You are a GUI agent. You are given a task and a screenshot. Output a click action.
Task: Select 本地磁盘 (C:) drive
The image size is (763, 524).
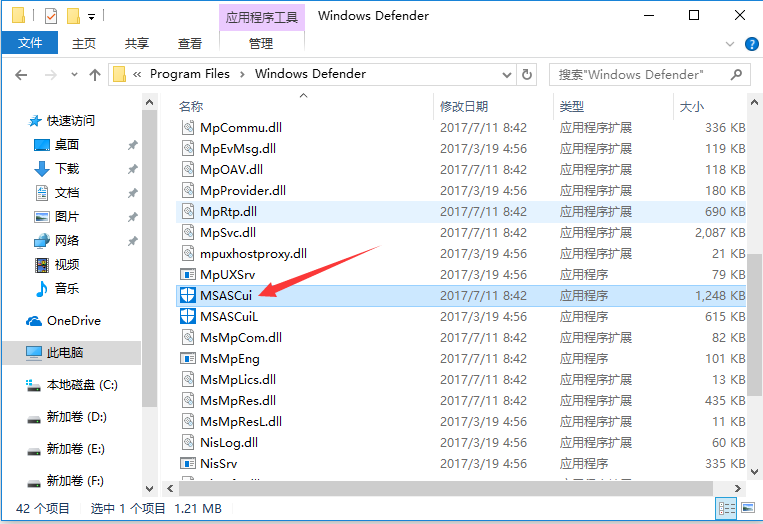(82, 384)
